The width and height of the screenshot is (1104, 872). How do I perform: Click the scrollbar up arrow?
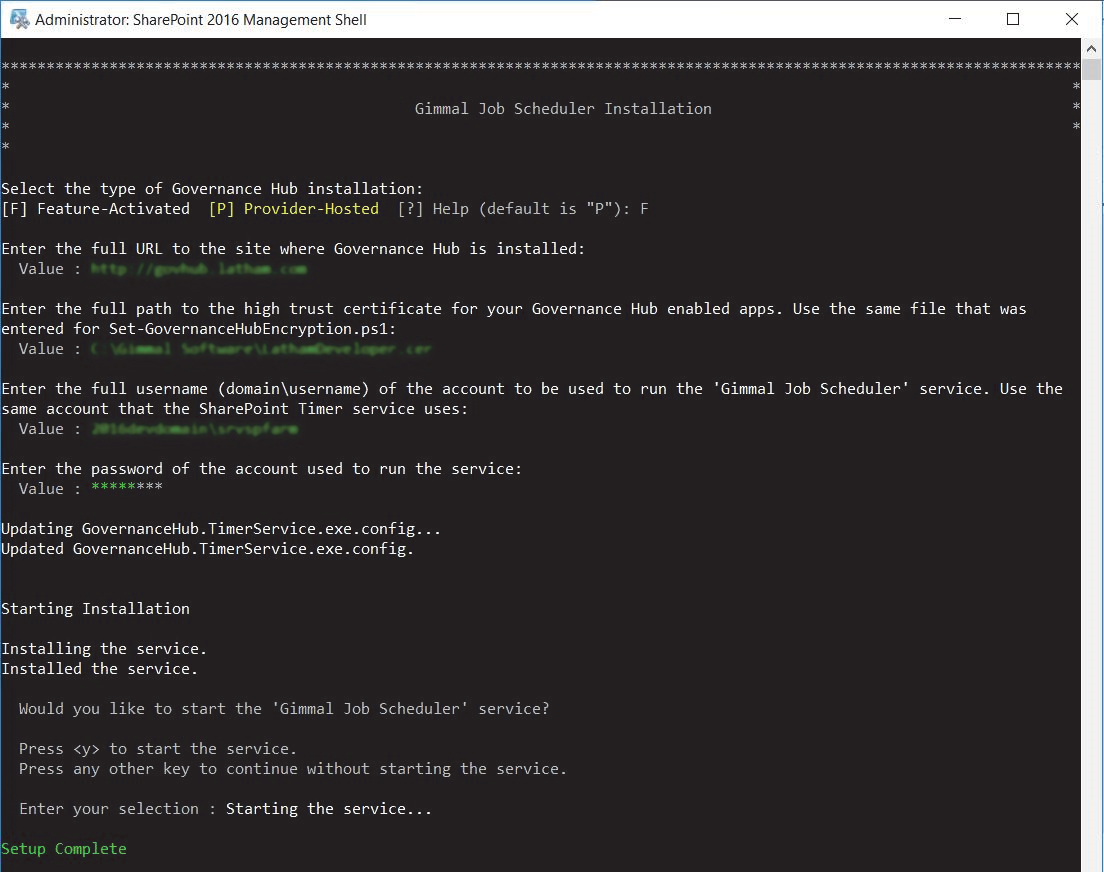[1092, 48]
